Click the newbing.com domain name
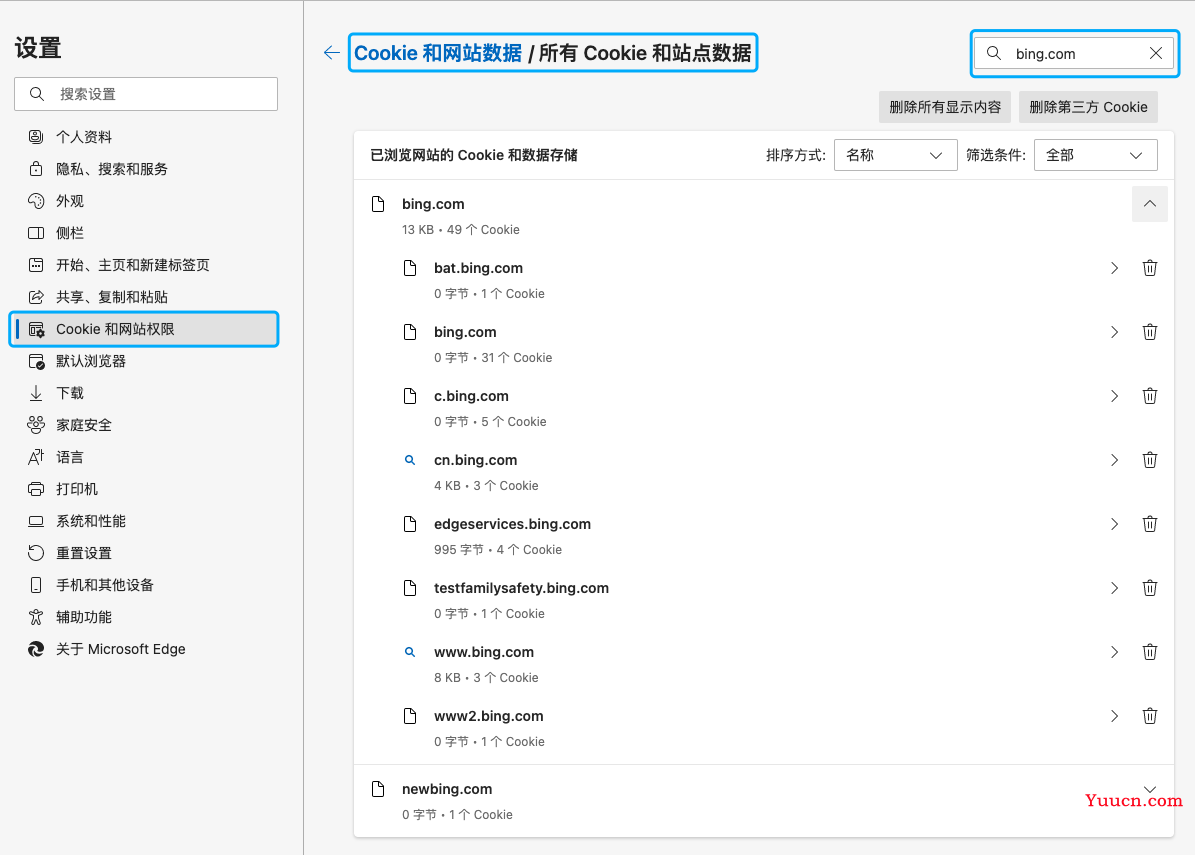 point(447,789)
